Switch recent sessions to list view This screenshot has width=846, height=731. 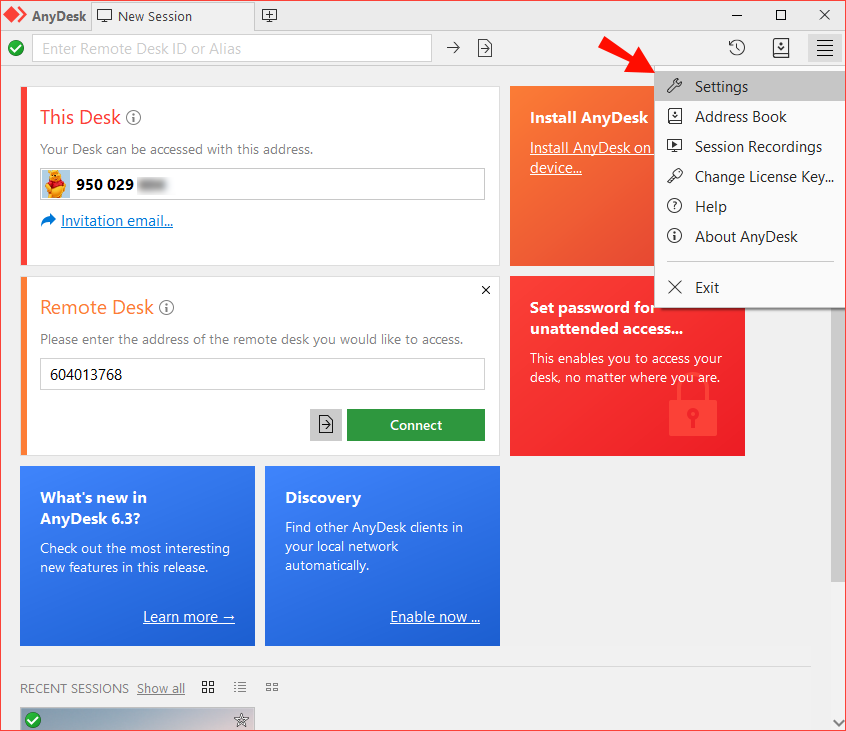[240, 687]
